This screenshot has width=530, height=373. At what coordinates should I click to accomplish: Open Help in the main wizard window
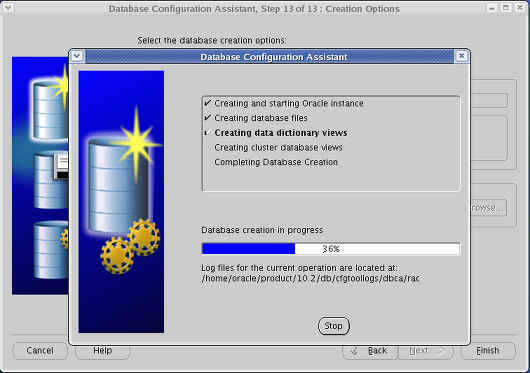point(102,351)
